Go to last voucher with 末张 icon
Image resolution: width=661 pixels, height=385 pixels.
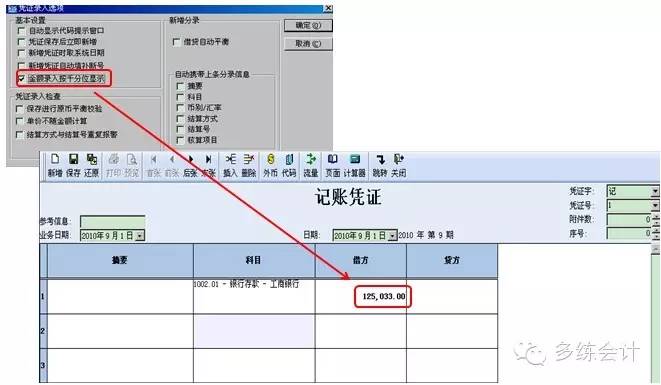tap(209, 165)
